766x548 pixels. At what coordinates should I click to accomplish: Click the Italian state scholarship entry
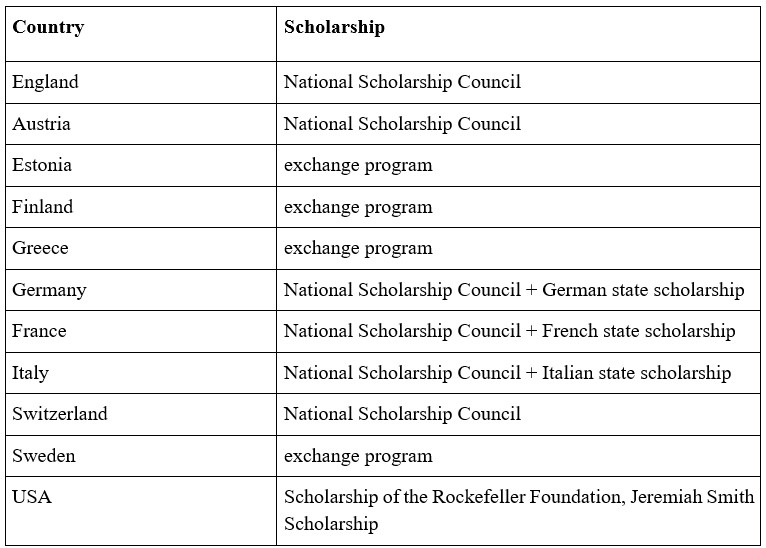point(637,373)
